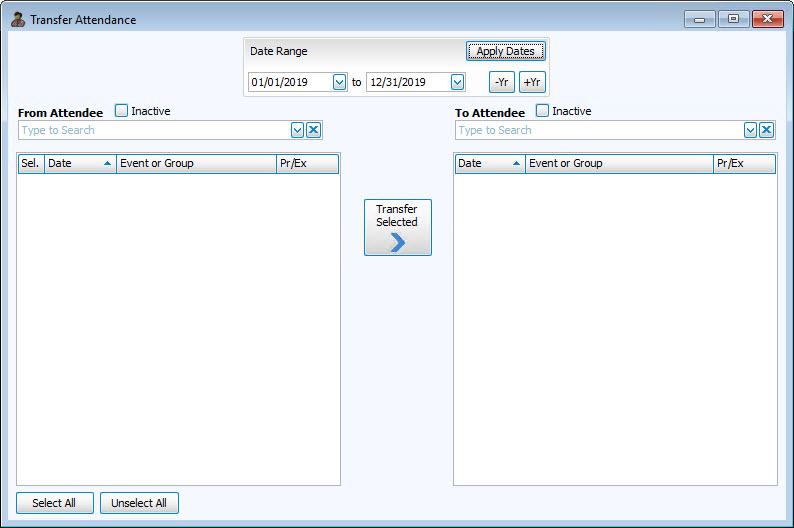Open the start date dropdown calendar
The width and height of the screenshot is (794, 528).
point(339,82)
